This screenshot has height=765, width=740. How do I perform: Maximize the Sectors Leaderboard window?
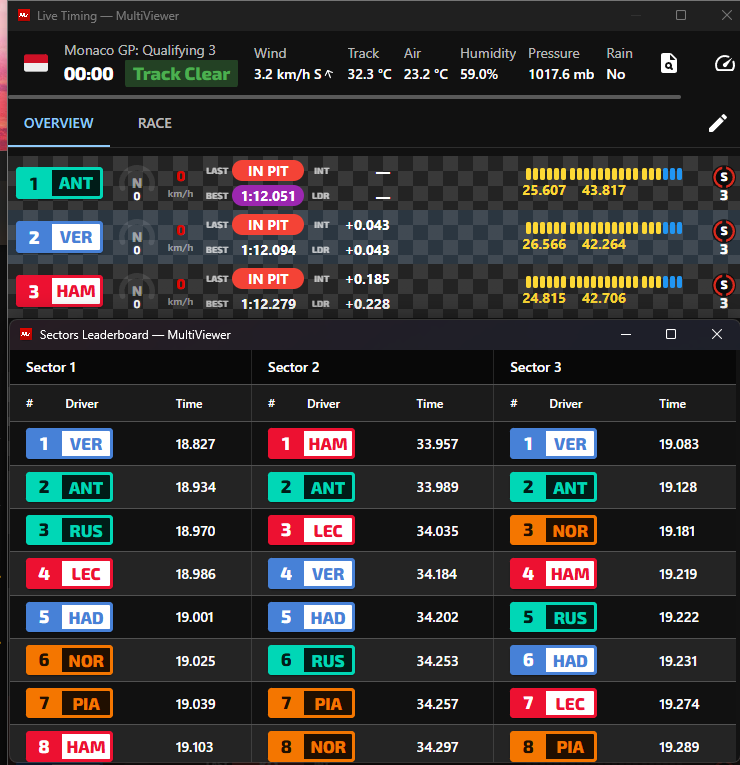point(671,334)
